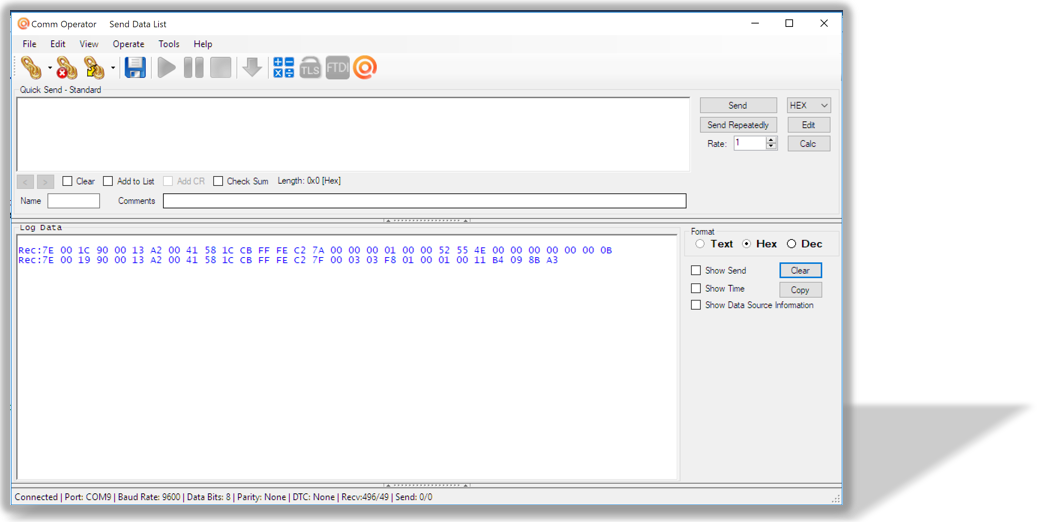Open the View menu
Viewport: 1040px width, 522px height.
click(x=89, y=44)
